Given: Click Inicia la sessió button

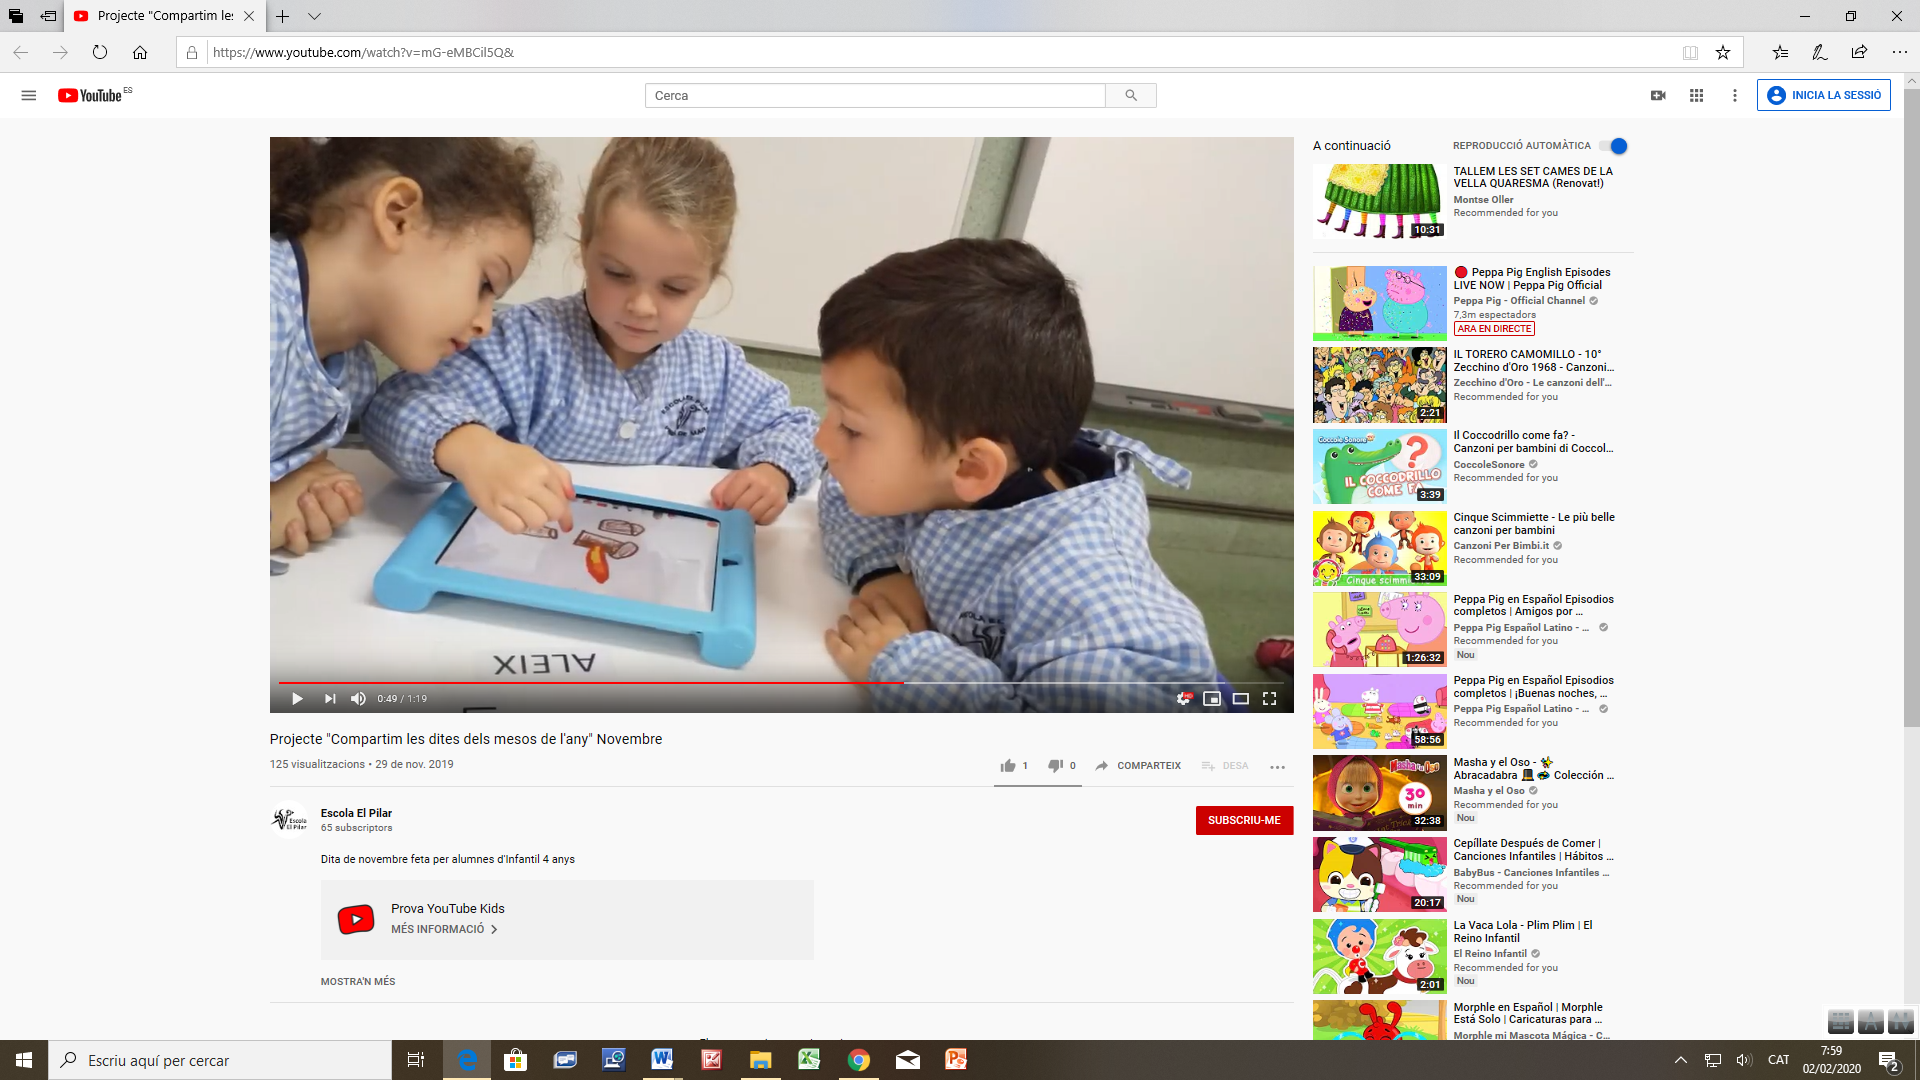Looking at the screenshot, I should point(1823,95).
